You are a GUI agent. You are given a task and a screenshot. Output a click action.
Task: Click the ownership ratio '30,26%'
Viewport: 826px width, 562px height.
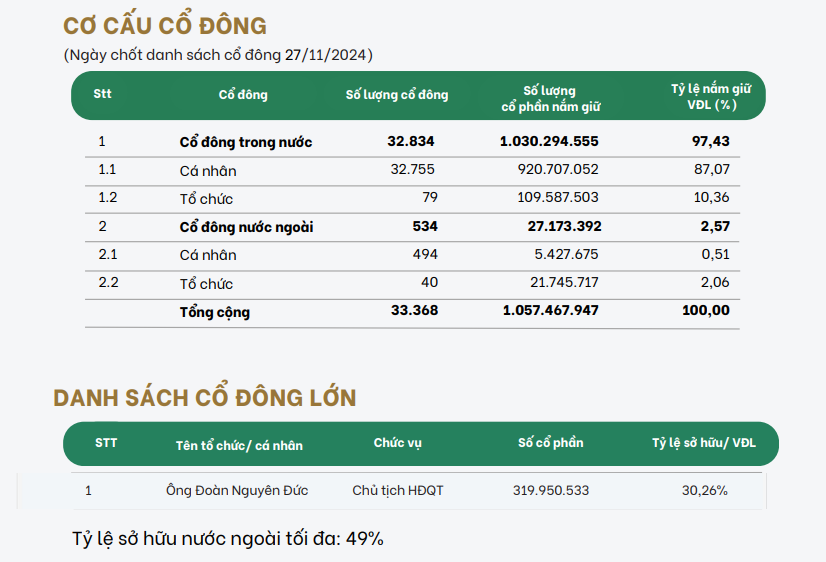pyautogui.click(x=705, y=490)
